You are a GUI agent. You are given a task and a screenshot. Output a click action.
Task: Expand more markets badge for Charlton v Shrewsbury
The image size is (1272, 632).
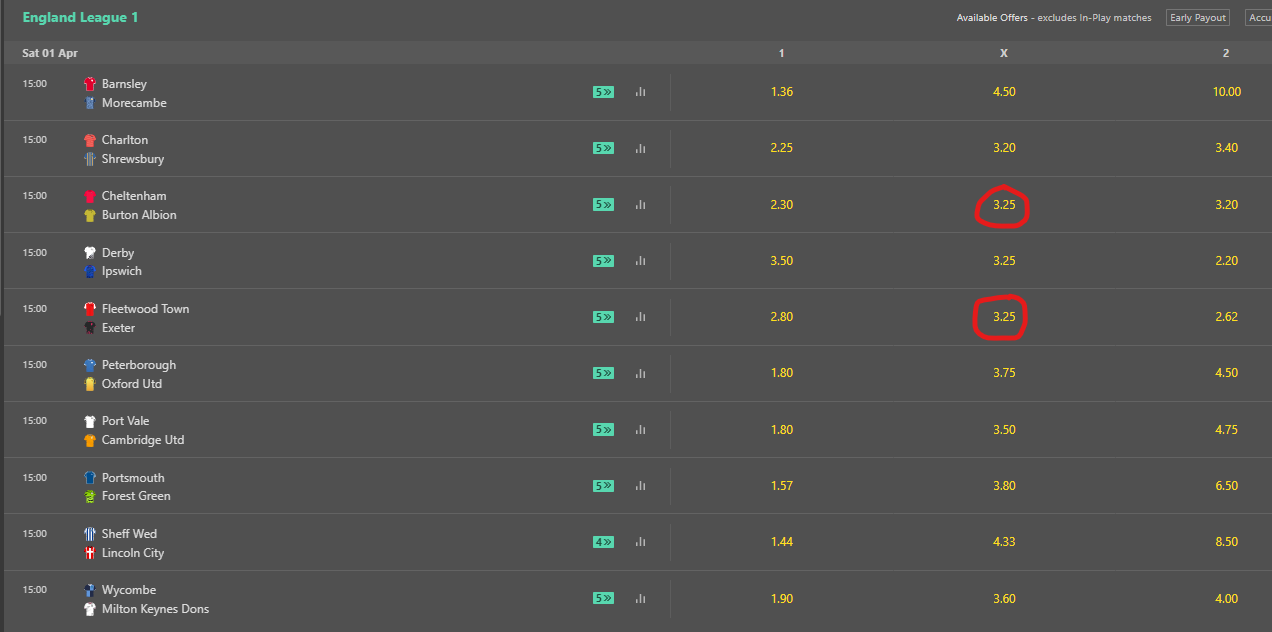tap(603, 148)
